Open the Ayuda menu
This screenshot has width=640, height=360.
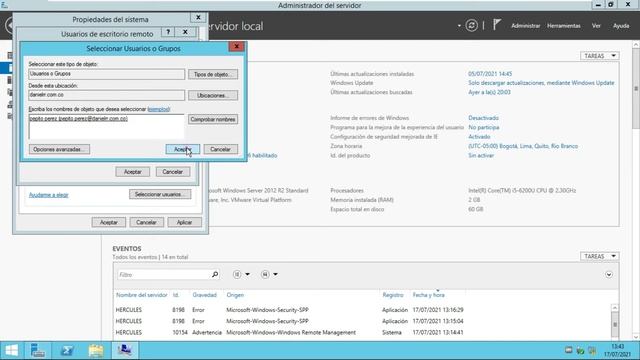click(621, 26)
